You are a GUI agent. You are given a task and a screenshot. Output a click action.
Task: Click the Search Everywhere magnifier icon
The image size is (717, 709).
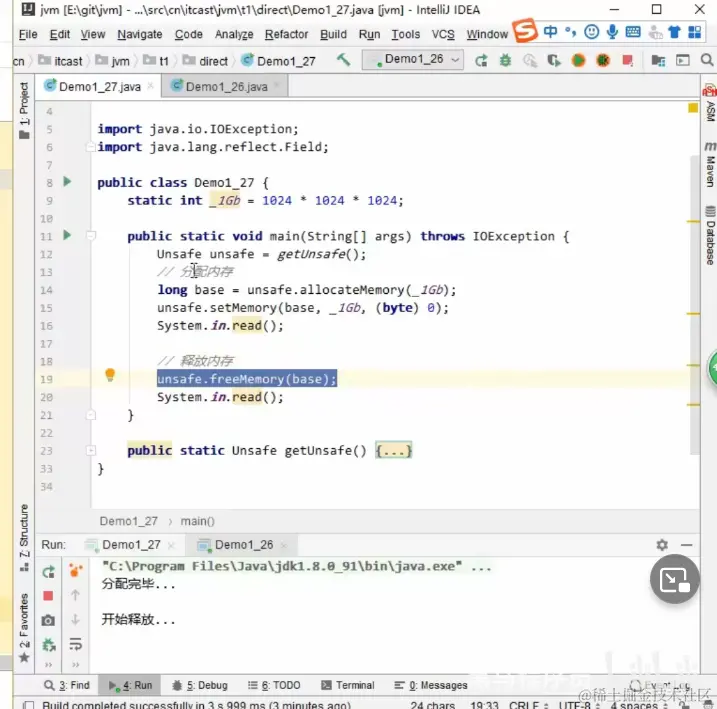(x=706, y=60)
